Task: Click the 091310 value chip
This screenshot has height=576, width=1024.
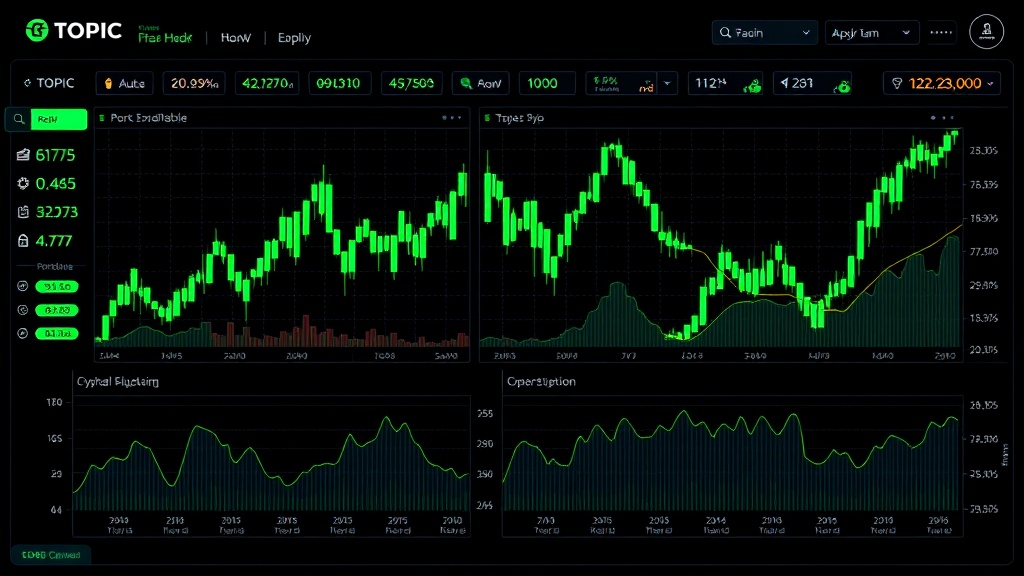Action: (338, 84)
